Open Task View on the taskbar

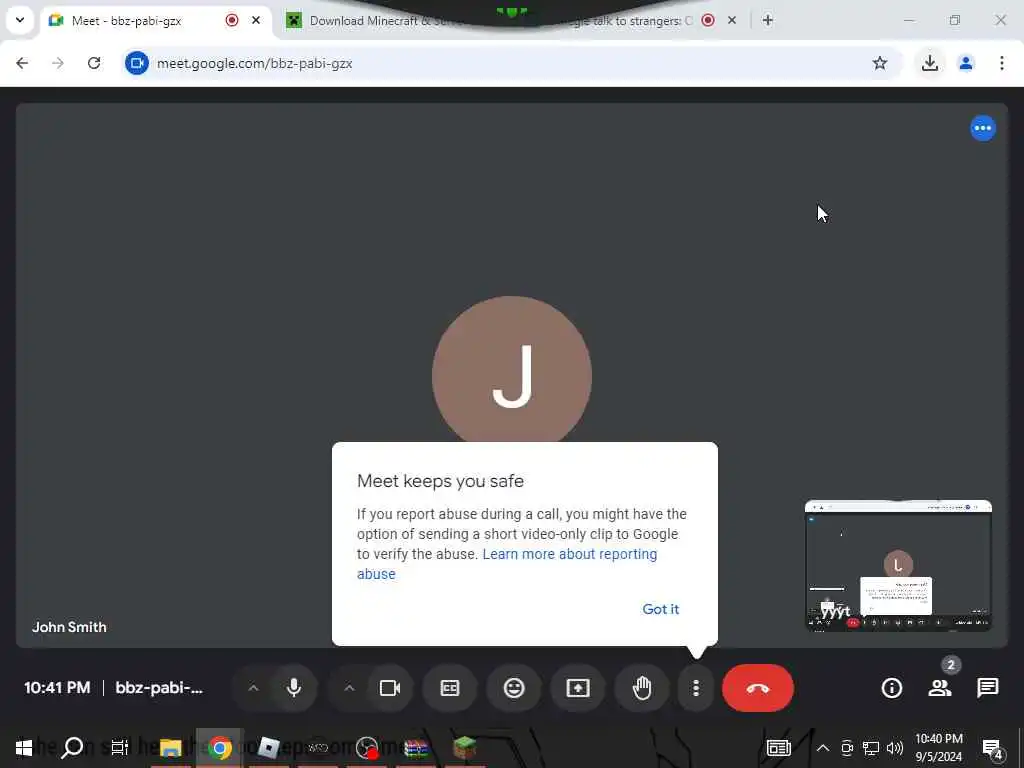[x=120, y=748]
